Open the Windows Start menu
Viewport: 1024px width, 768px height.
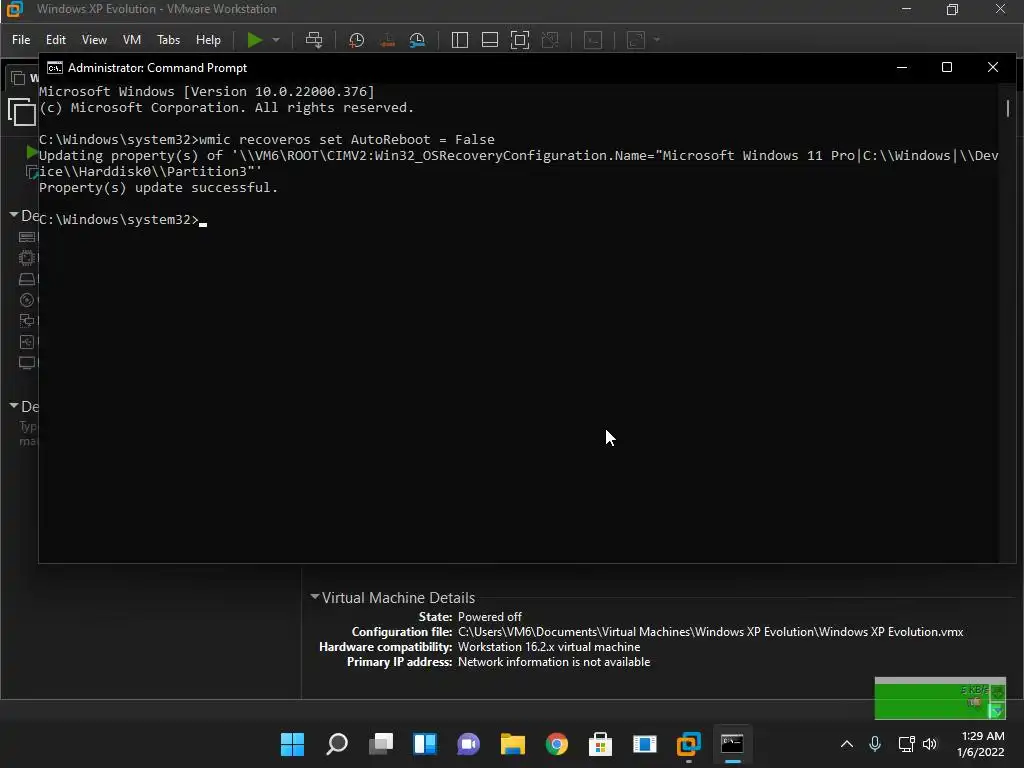pyautogui.click(x=292, y=744)
